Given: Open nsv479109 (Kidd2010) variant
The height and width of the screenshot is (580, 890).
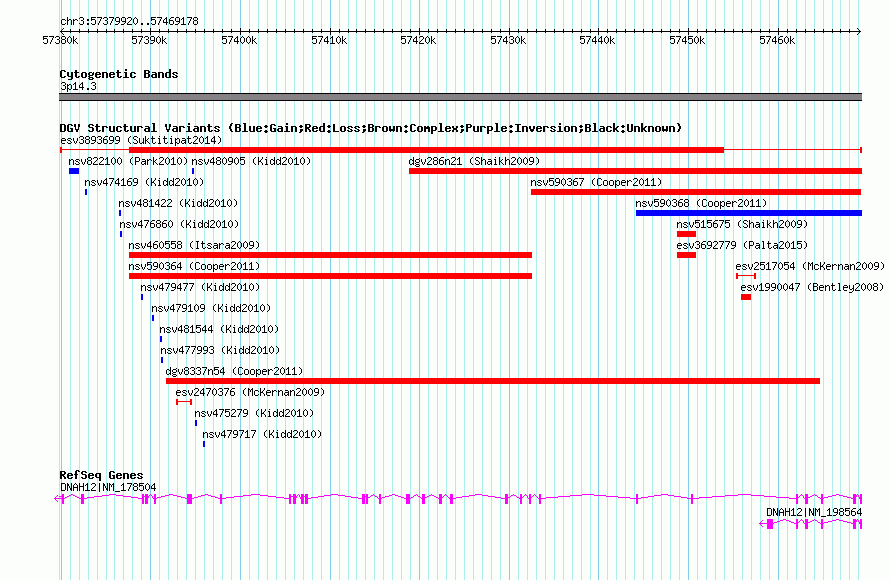Looking at the screenshot, I should click(211, 308).
